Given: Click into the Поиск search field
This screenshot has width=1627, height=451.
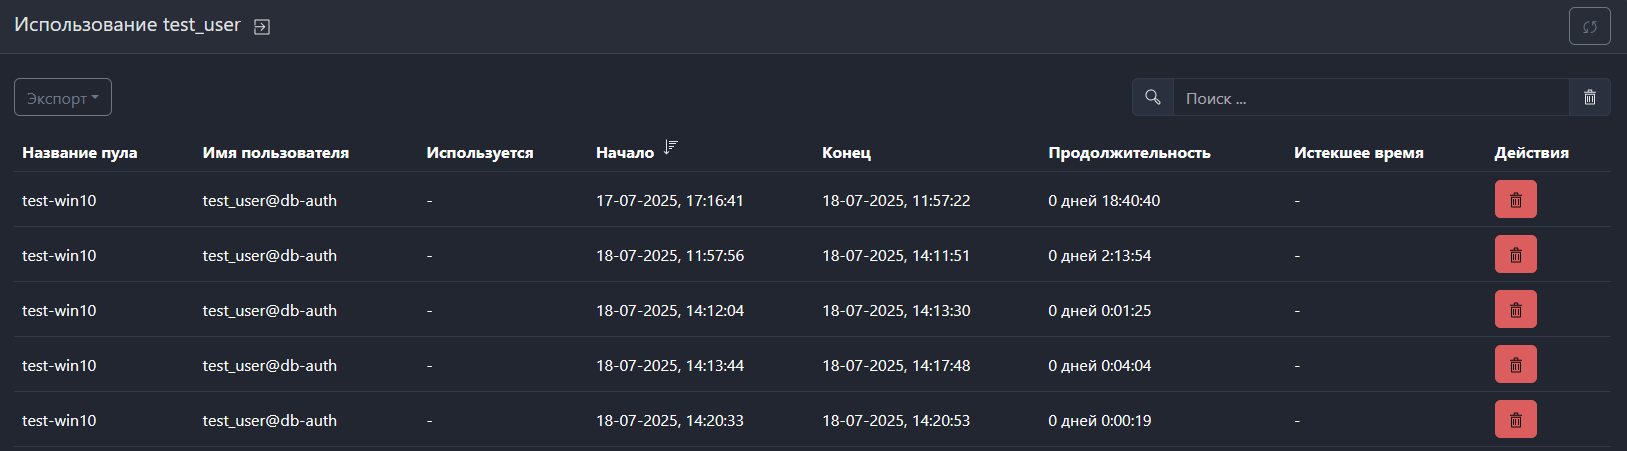Looking at the screenshot, I should click(x=1370, y=98).
